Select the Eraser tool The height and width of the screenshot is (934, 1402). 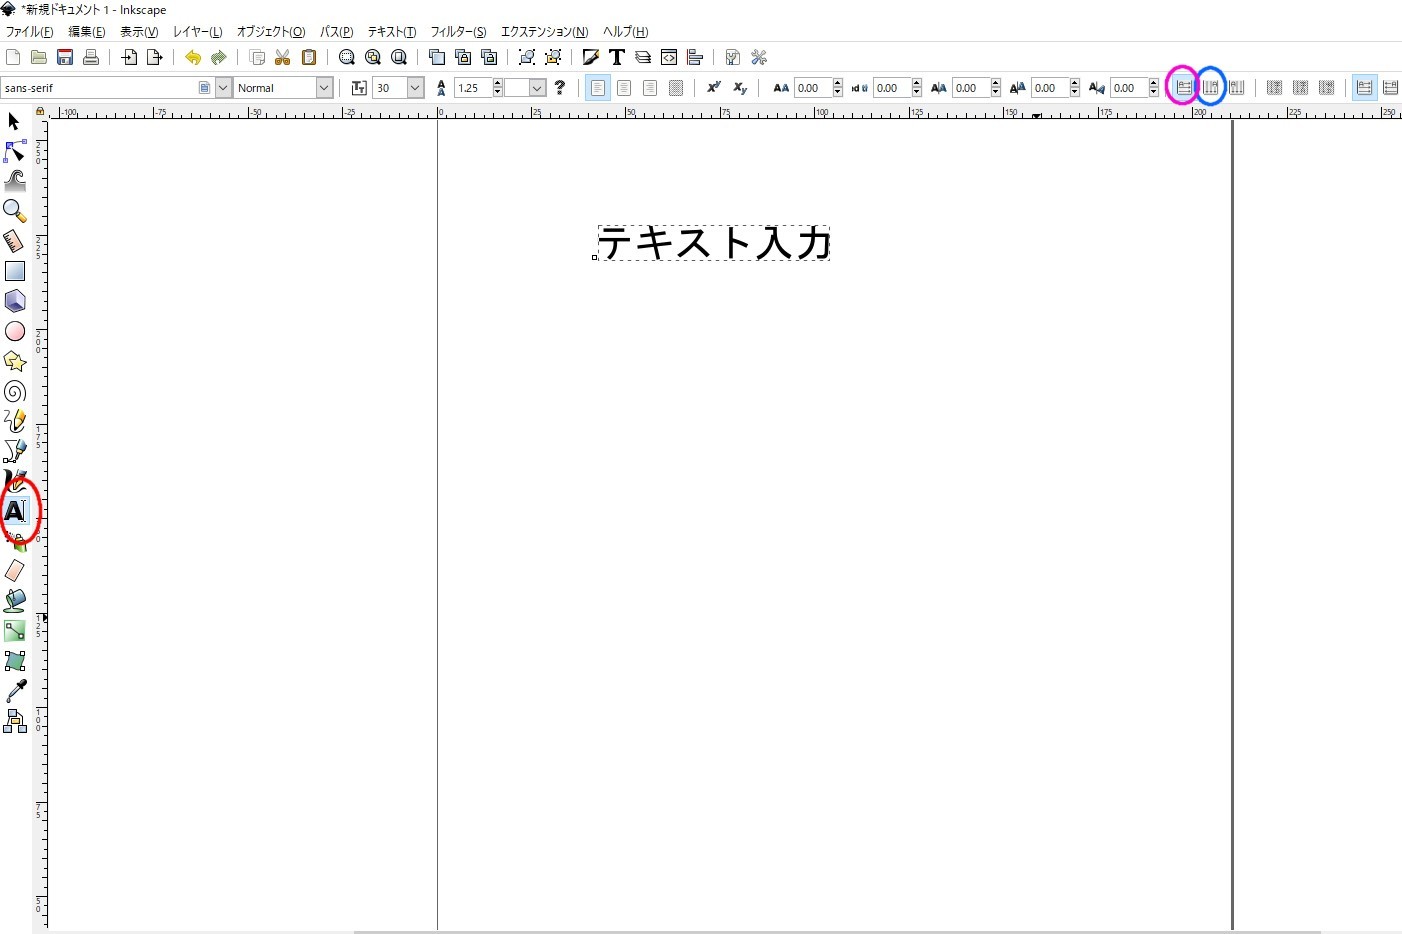(14, 571)
